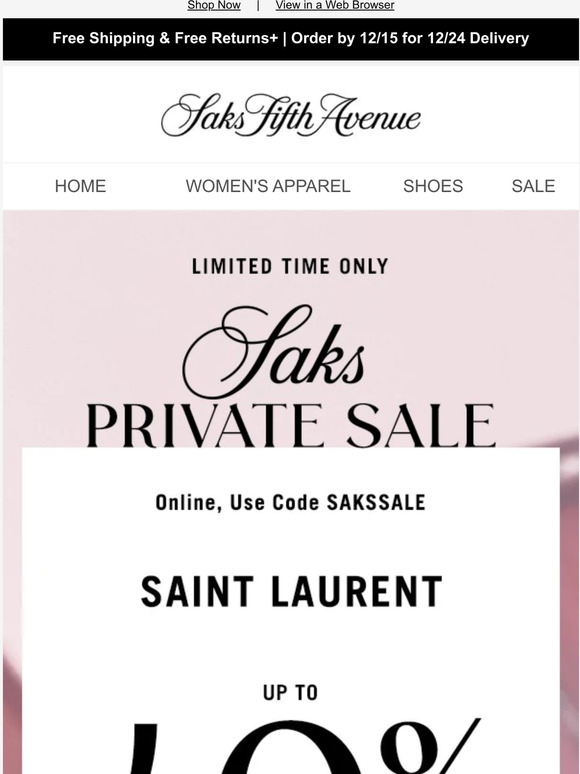This screenshot has height=774, width=580.
Task: Click the LIMITED TIME ONLY text
Action: point(290,267)
